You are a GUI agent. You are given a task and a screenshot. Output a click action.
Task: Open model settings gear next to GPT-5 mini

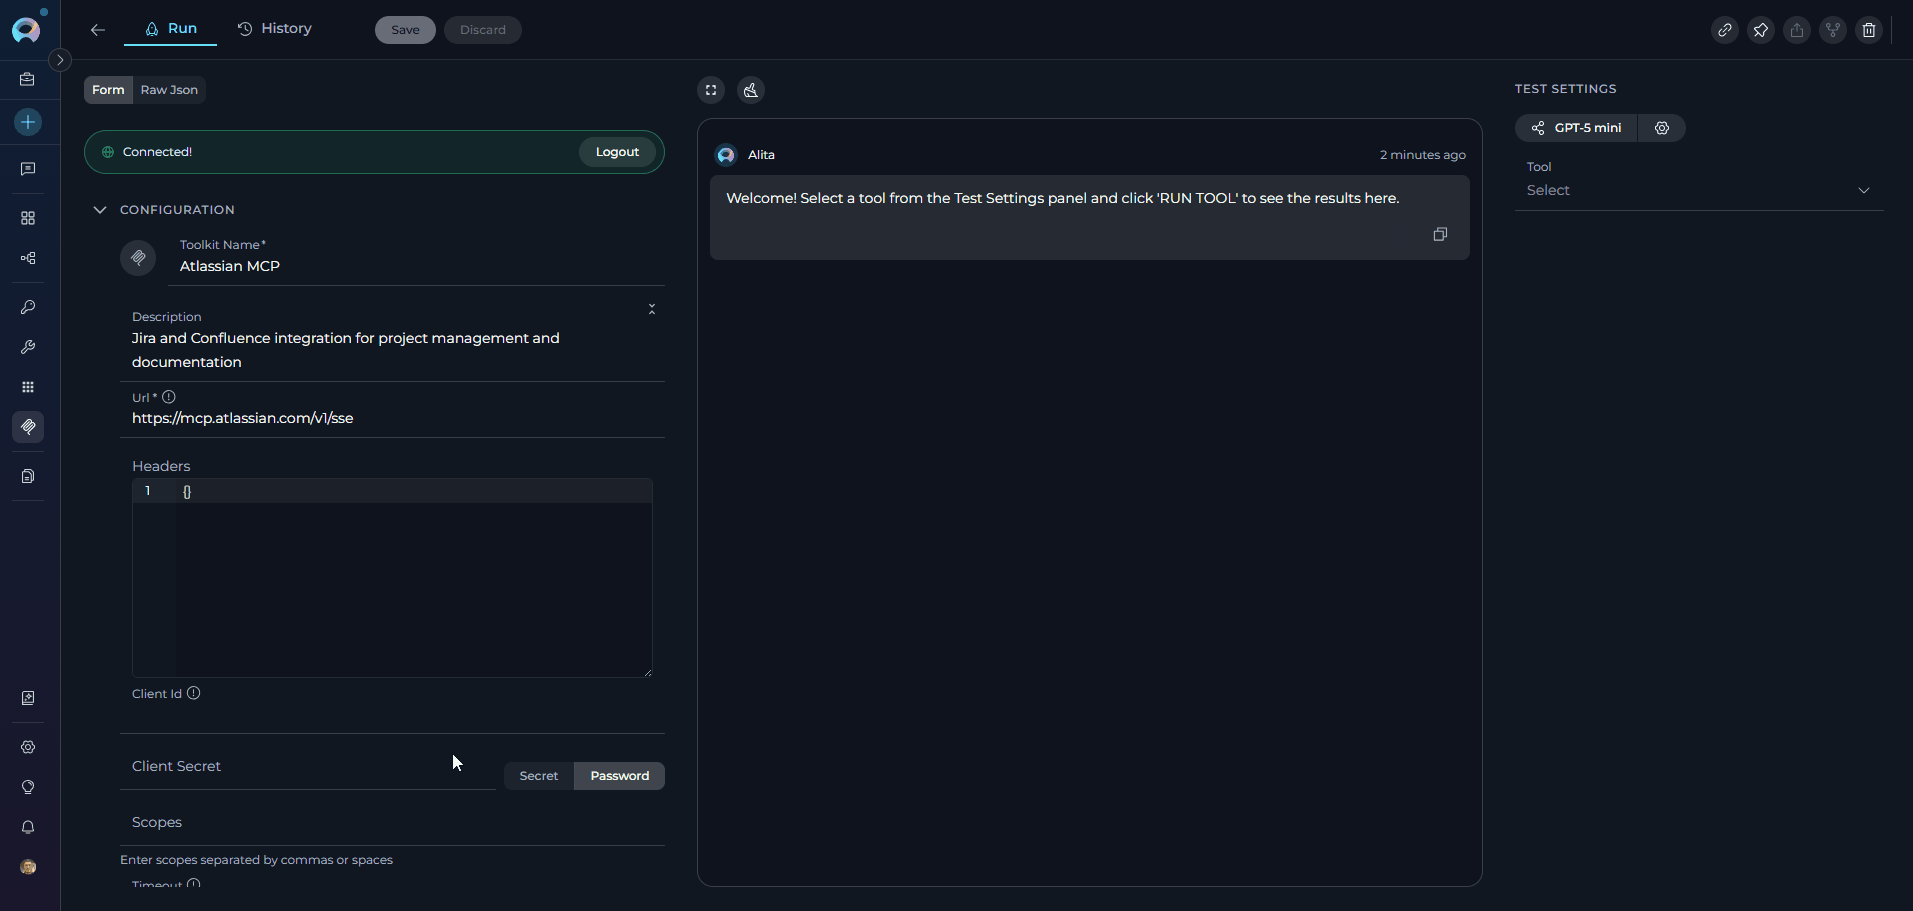[x=1661, y=128]
